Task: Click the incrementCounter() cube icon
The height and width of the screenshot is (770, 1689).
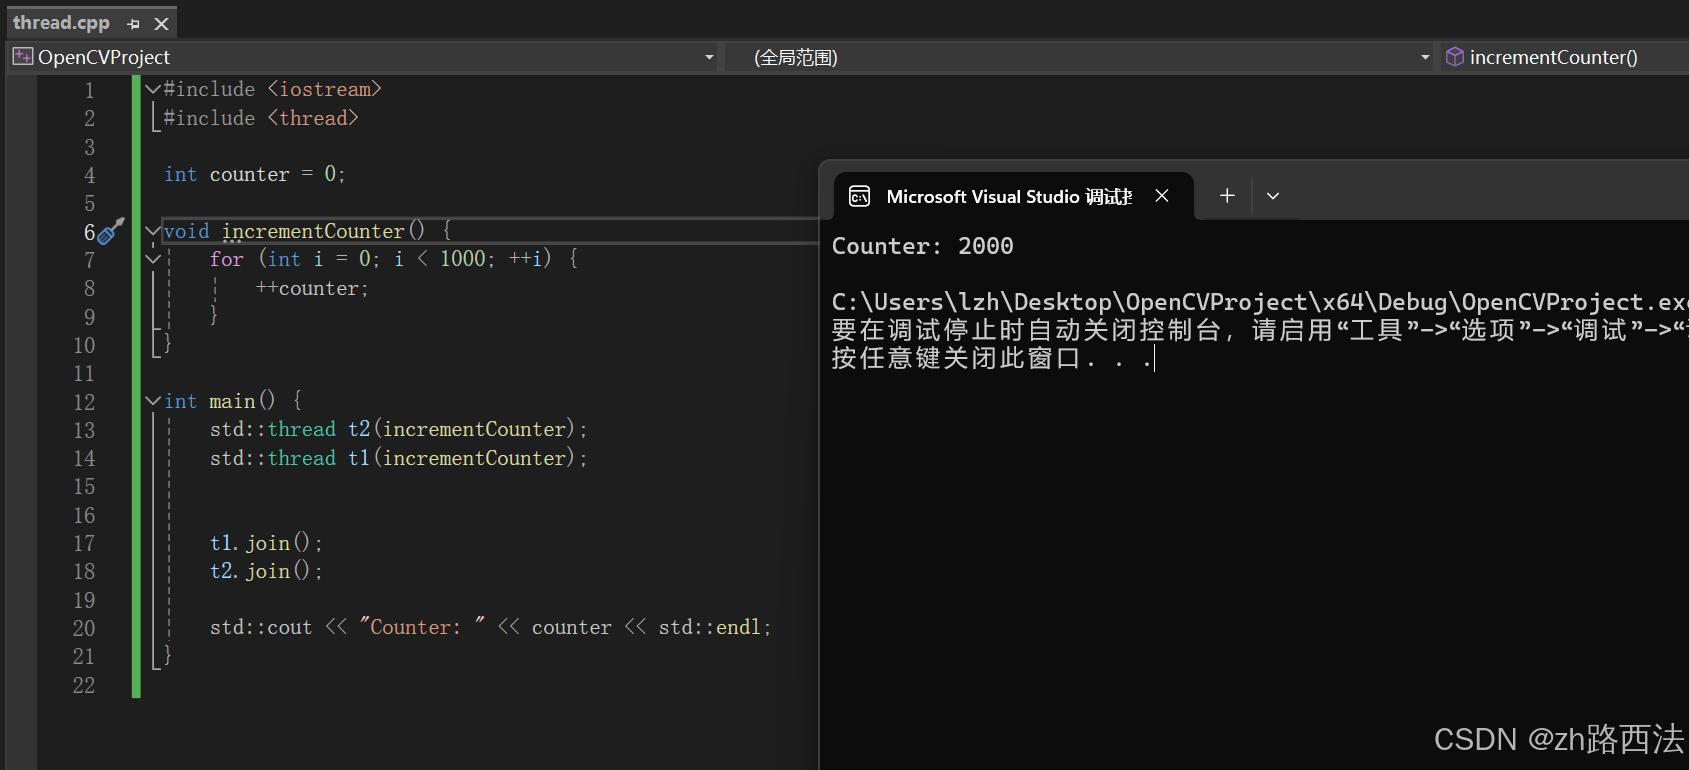Action: (x=1455, y=57)
